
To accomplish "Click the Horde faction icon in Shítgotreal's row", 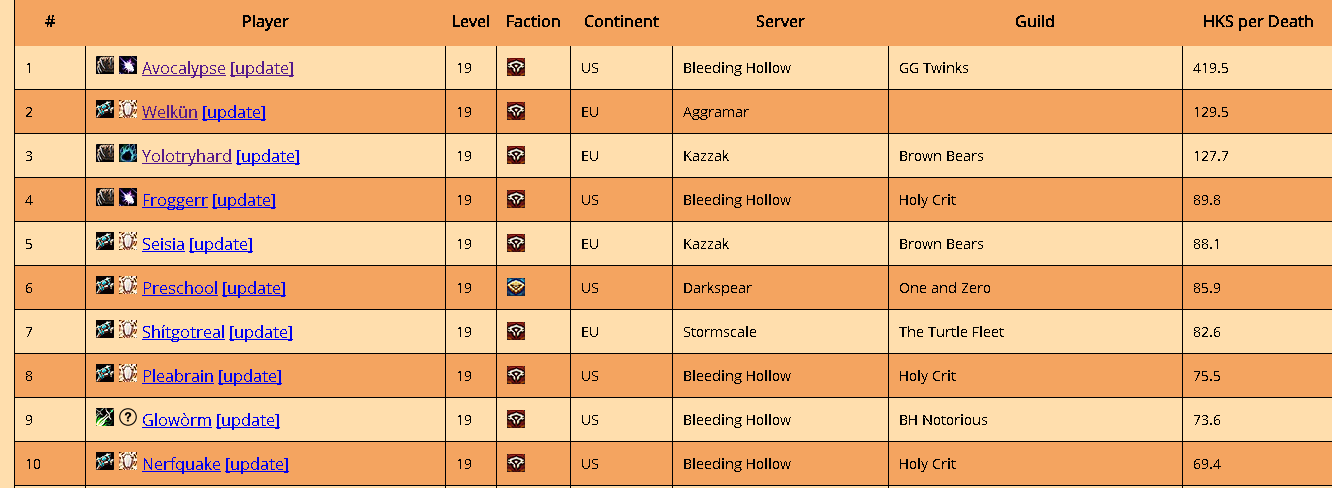I will coord(516,332).
